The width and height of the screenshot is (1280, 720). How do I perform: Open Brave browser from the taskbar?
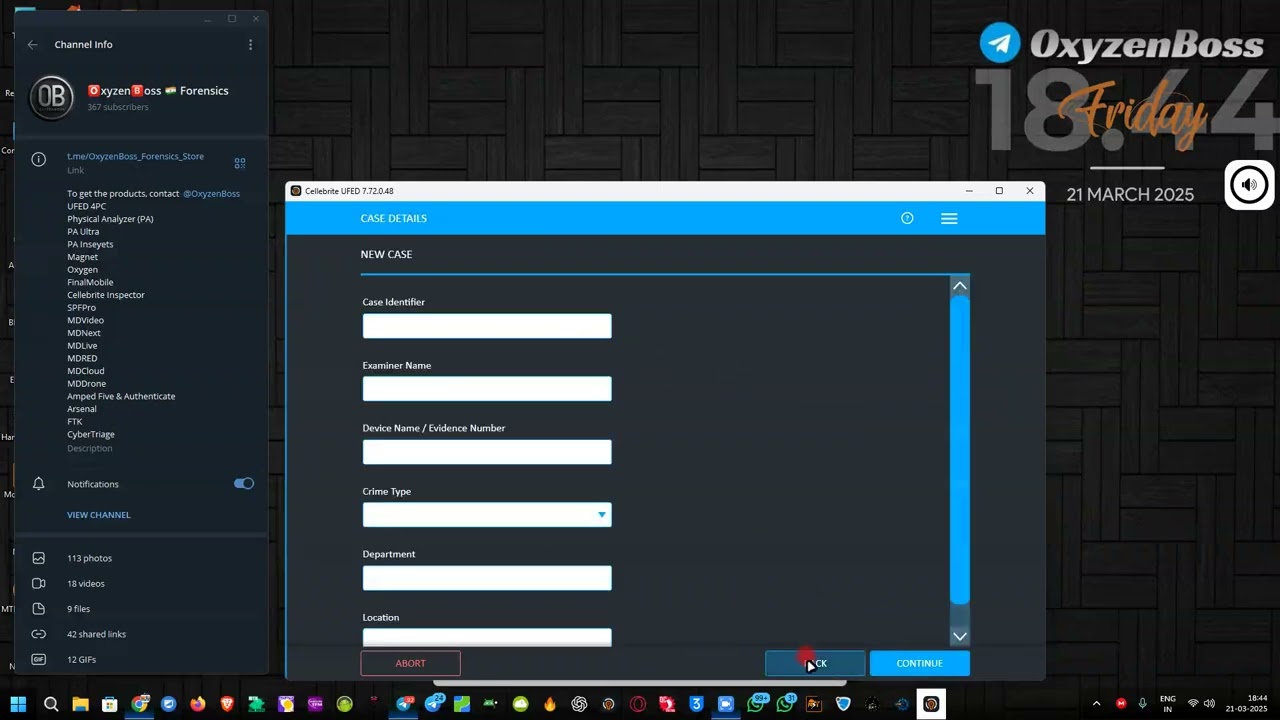click(x=227, y=704)
